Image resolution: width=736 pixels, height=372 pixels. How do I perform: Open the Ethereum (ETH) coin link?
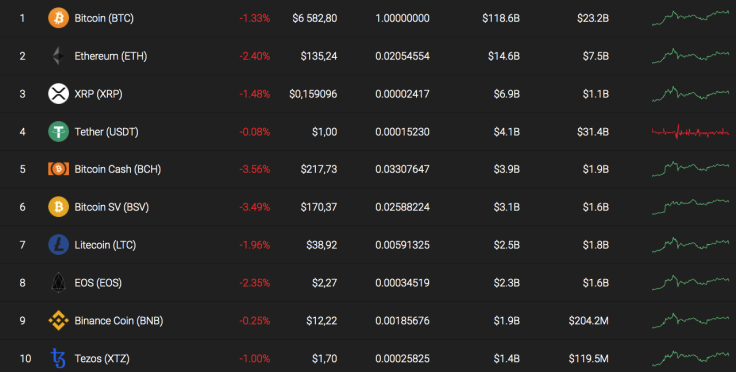click(x=111, y=56)
